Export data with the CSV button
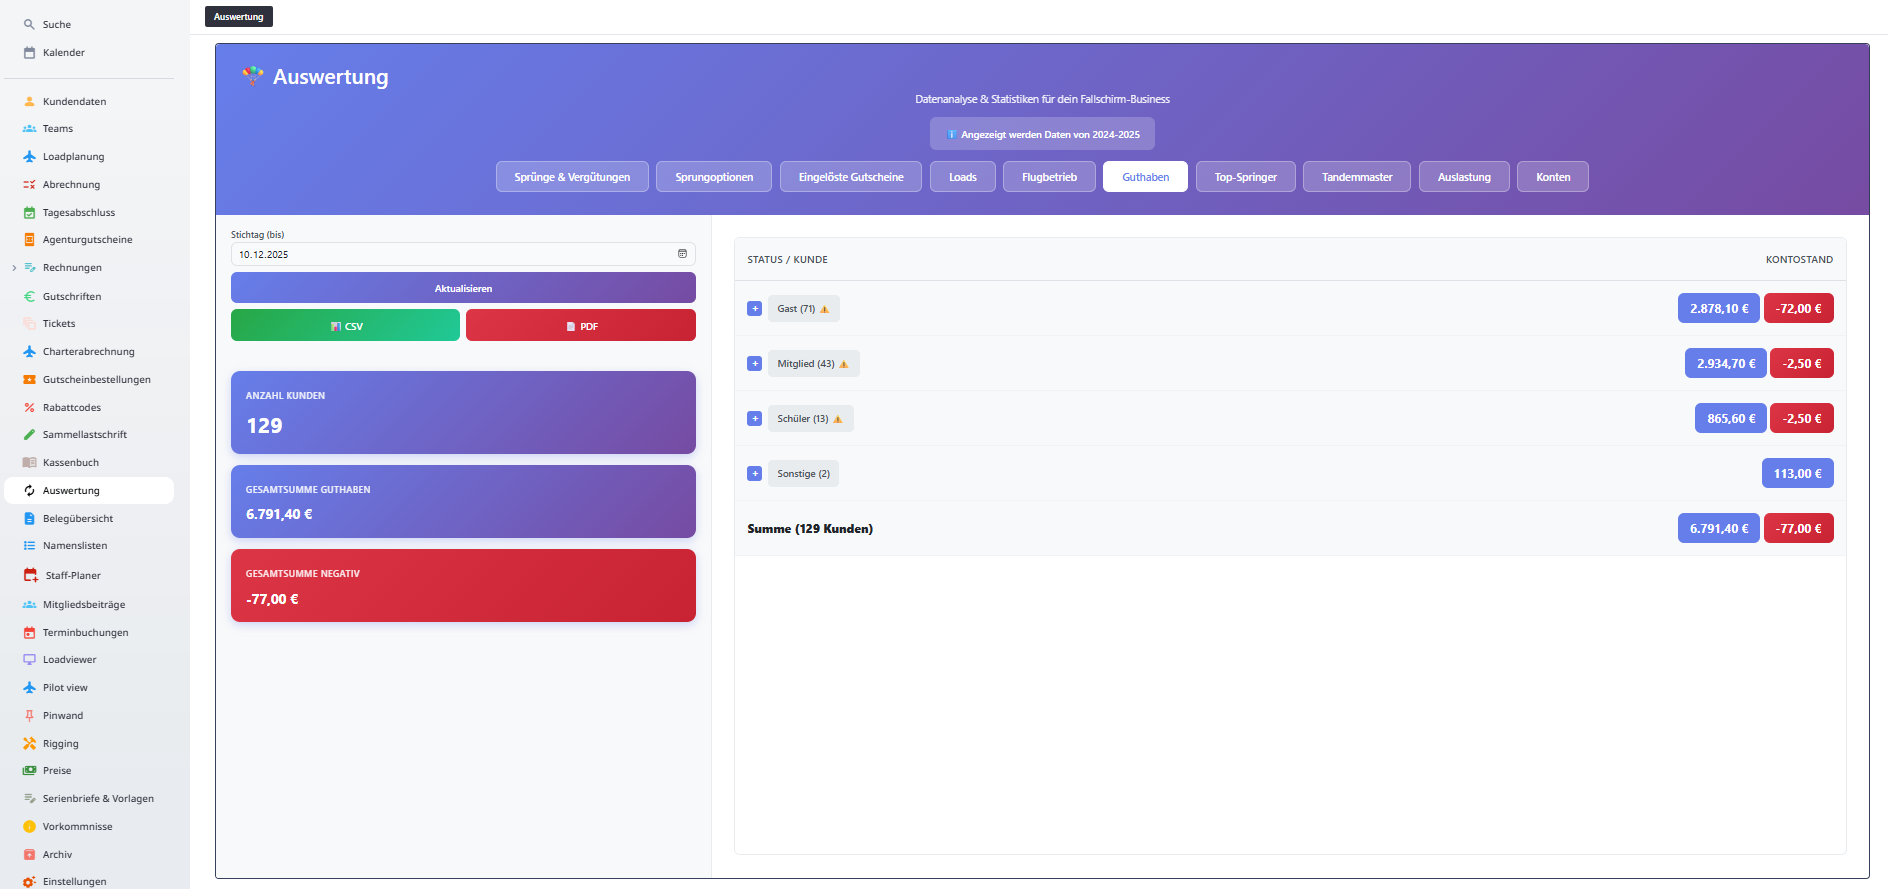This screenshot has width=1888, height=889. 345,326
